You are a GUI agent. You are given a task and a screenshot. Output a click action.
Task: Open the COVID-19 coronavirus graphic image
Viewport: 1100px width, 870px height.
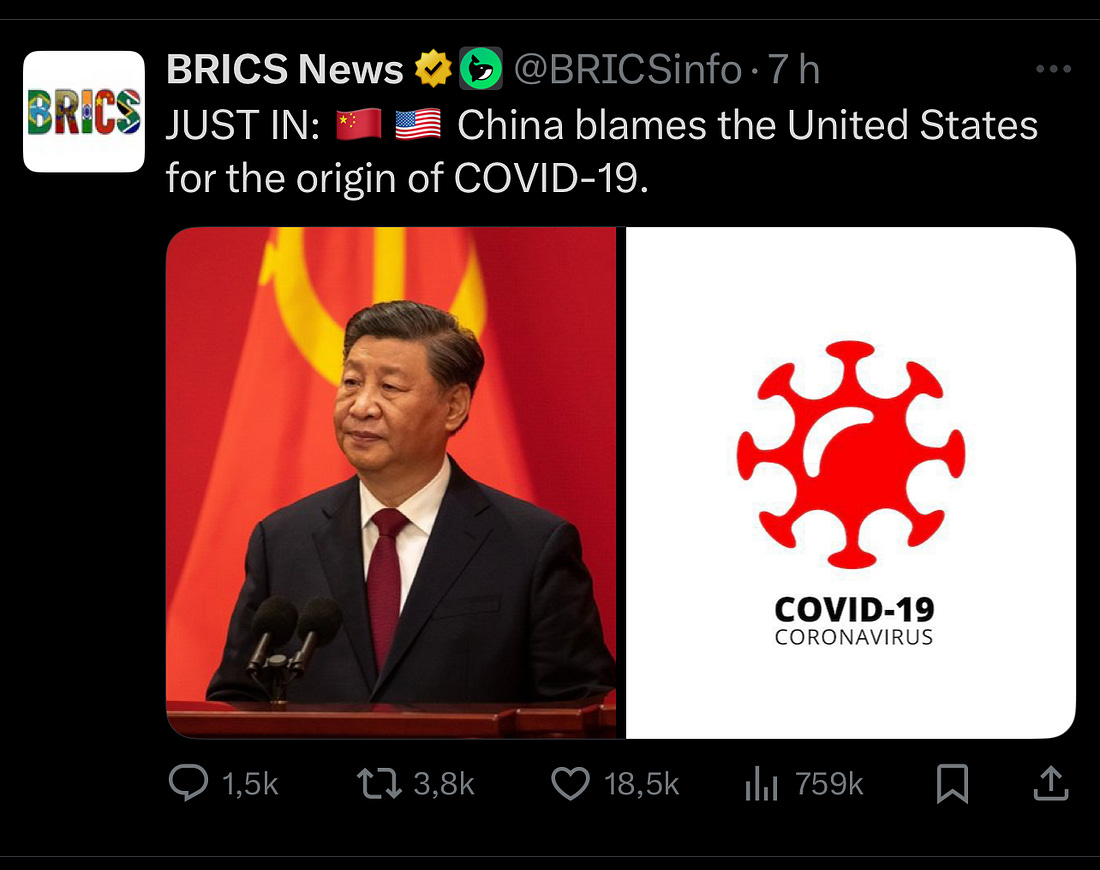pos(850,482)
